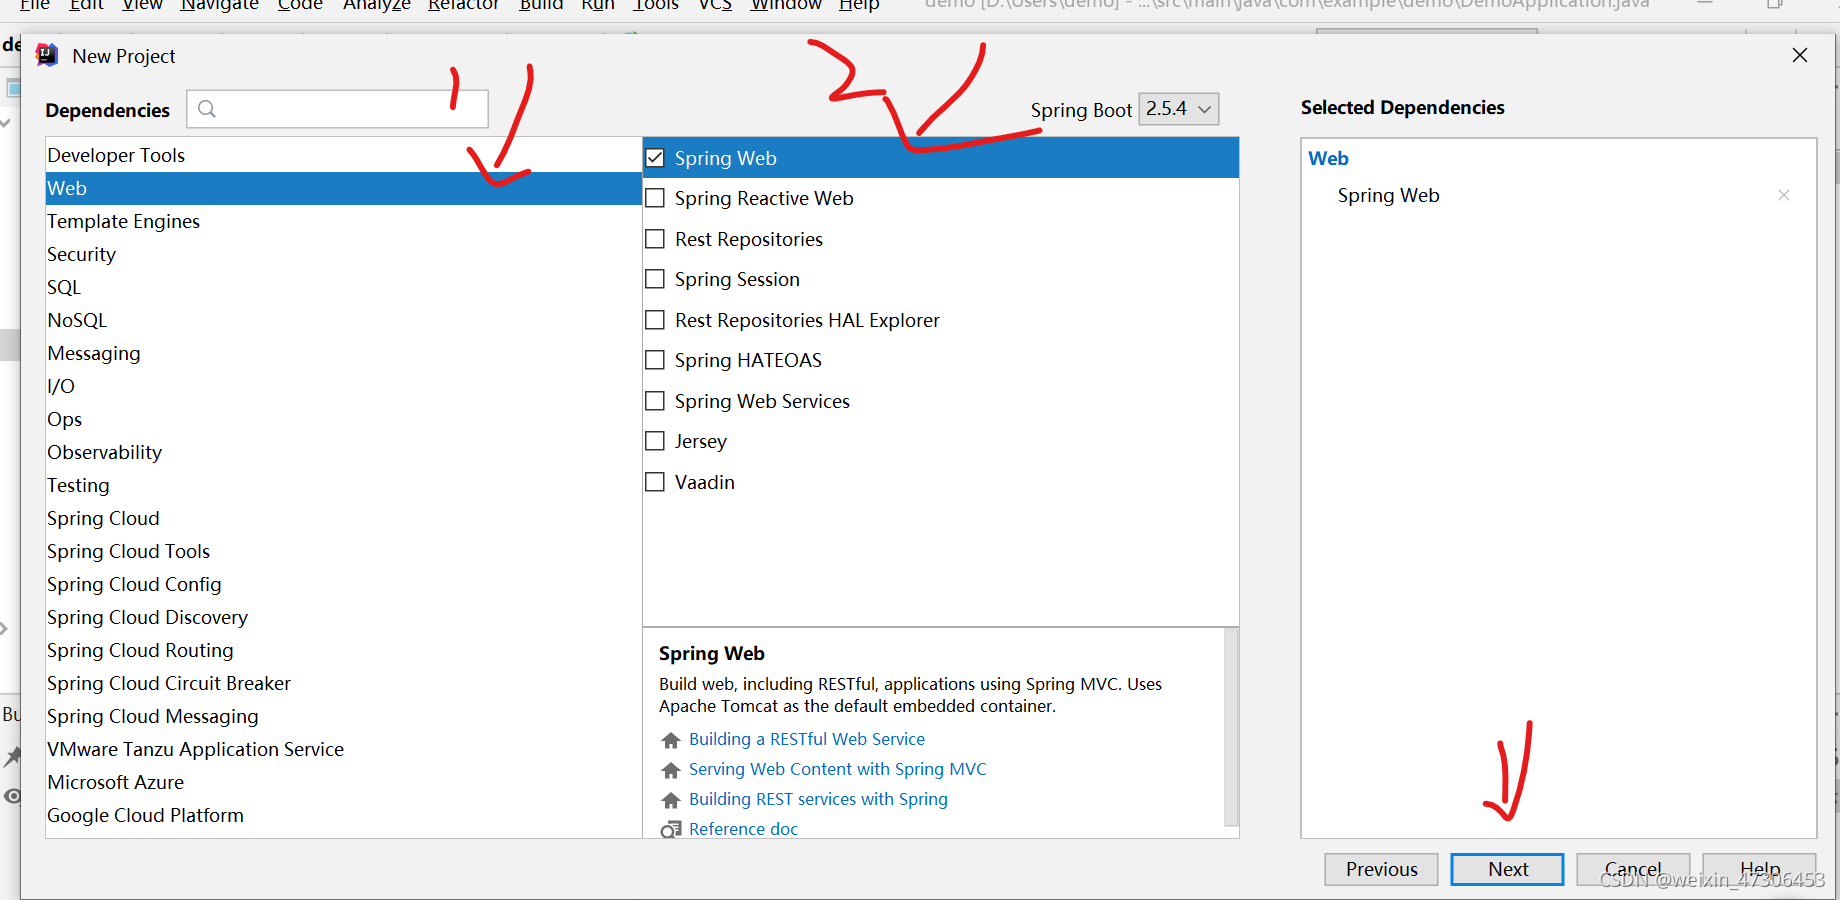Go back with the Previous button
Screen dimensions: 1840x900
click(x=1381, y=869)
